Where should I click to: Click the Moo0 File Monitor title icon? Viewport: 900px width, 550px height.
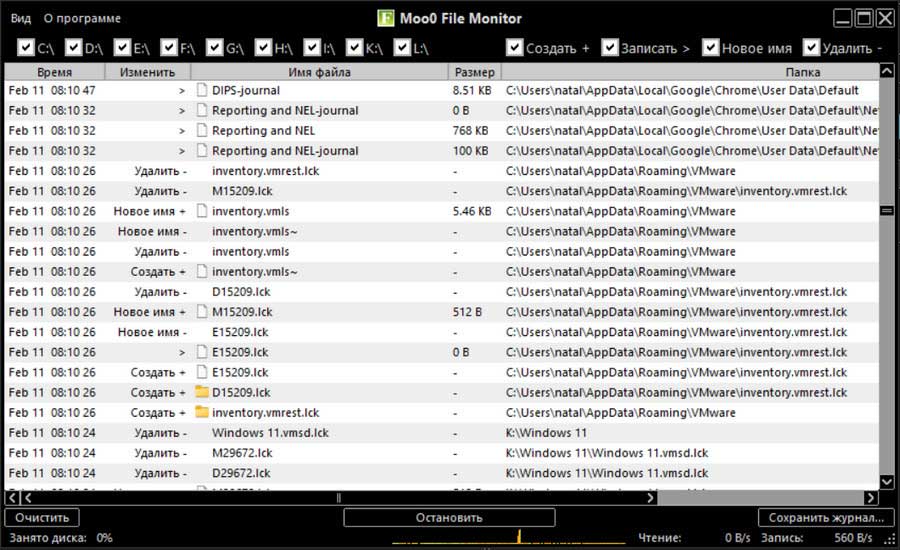click(x=386, y=18)
